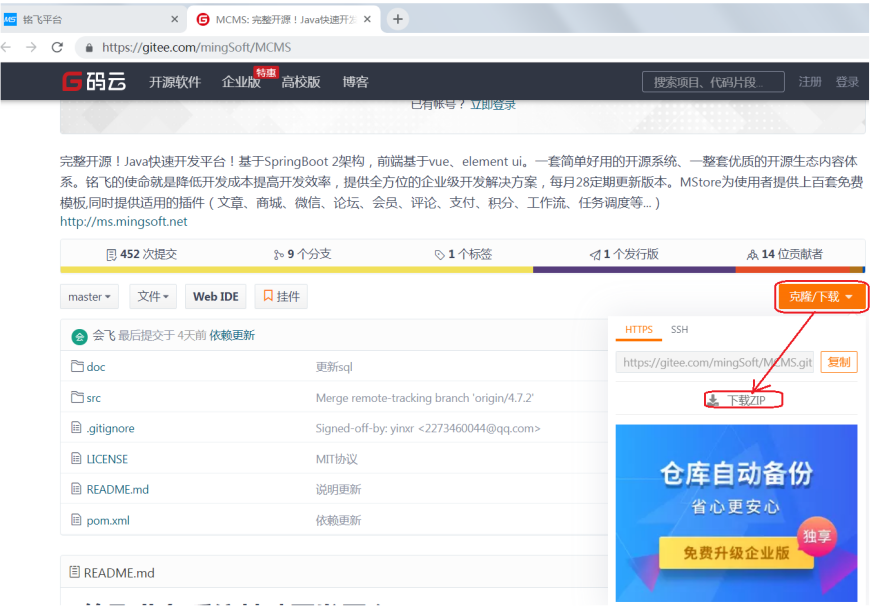Click the browser address bar URL
The image size is (872, 611).
pyautogui.click(x=196, y=48)
